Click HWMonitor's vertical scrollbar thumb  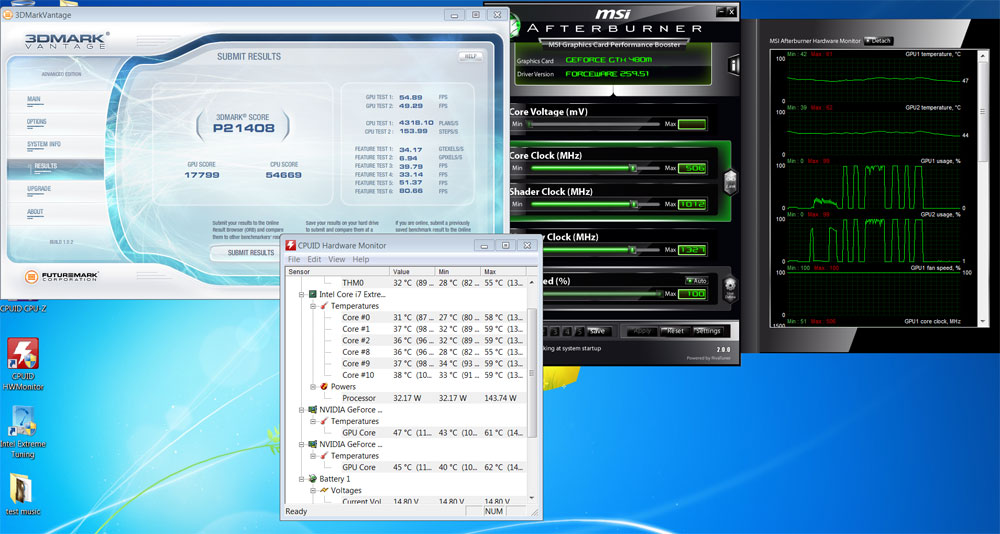pyautogui.click(x=533, y=373)
